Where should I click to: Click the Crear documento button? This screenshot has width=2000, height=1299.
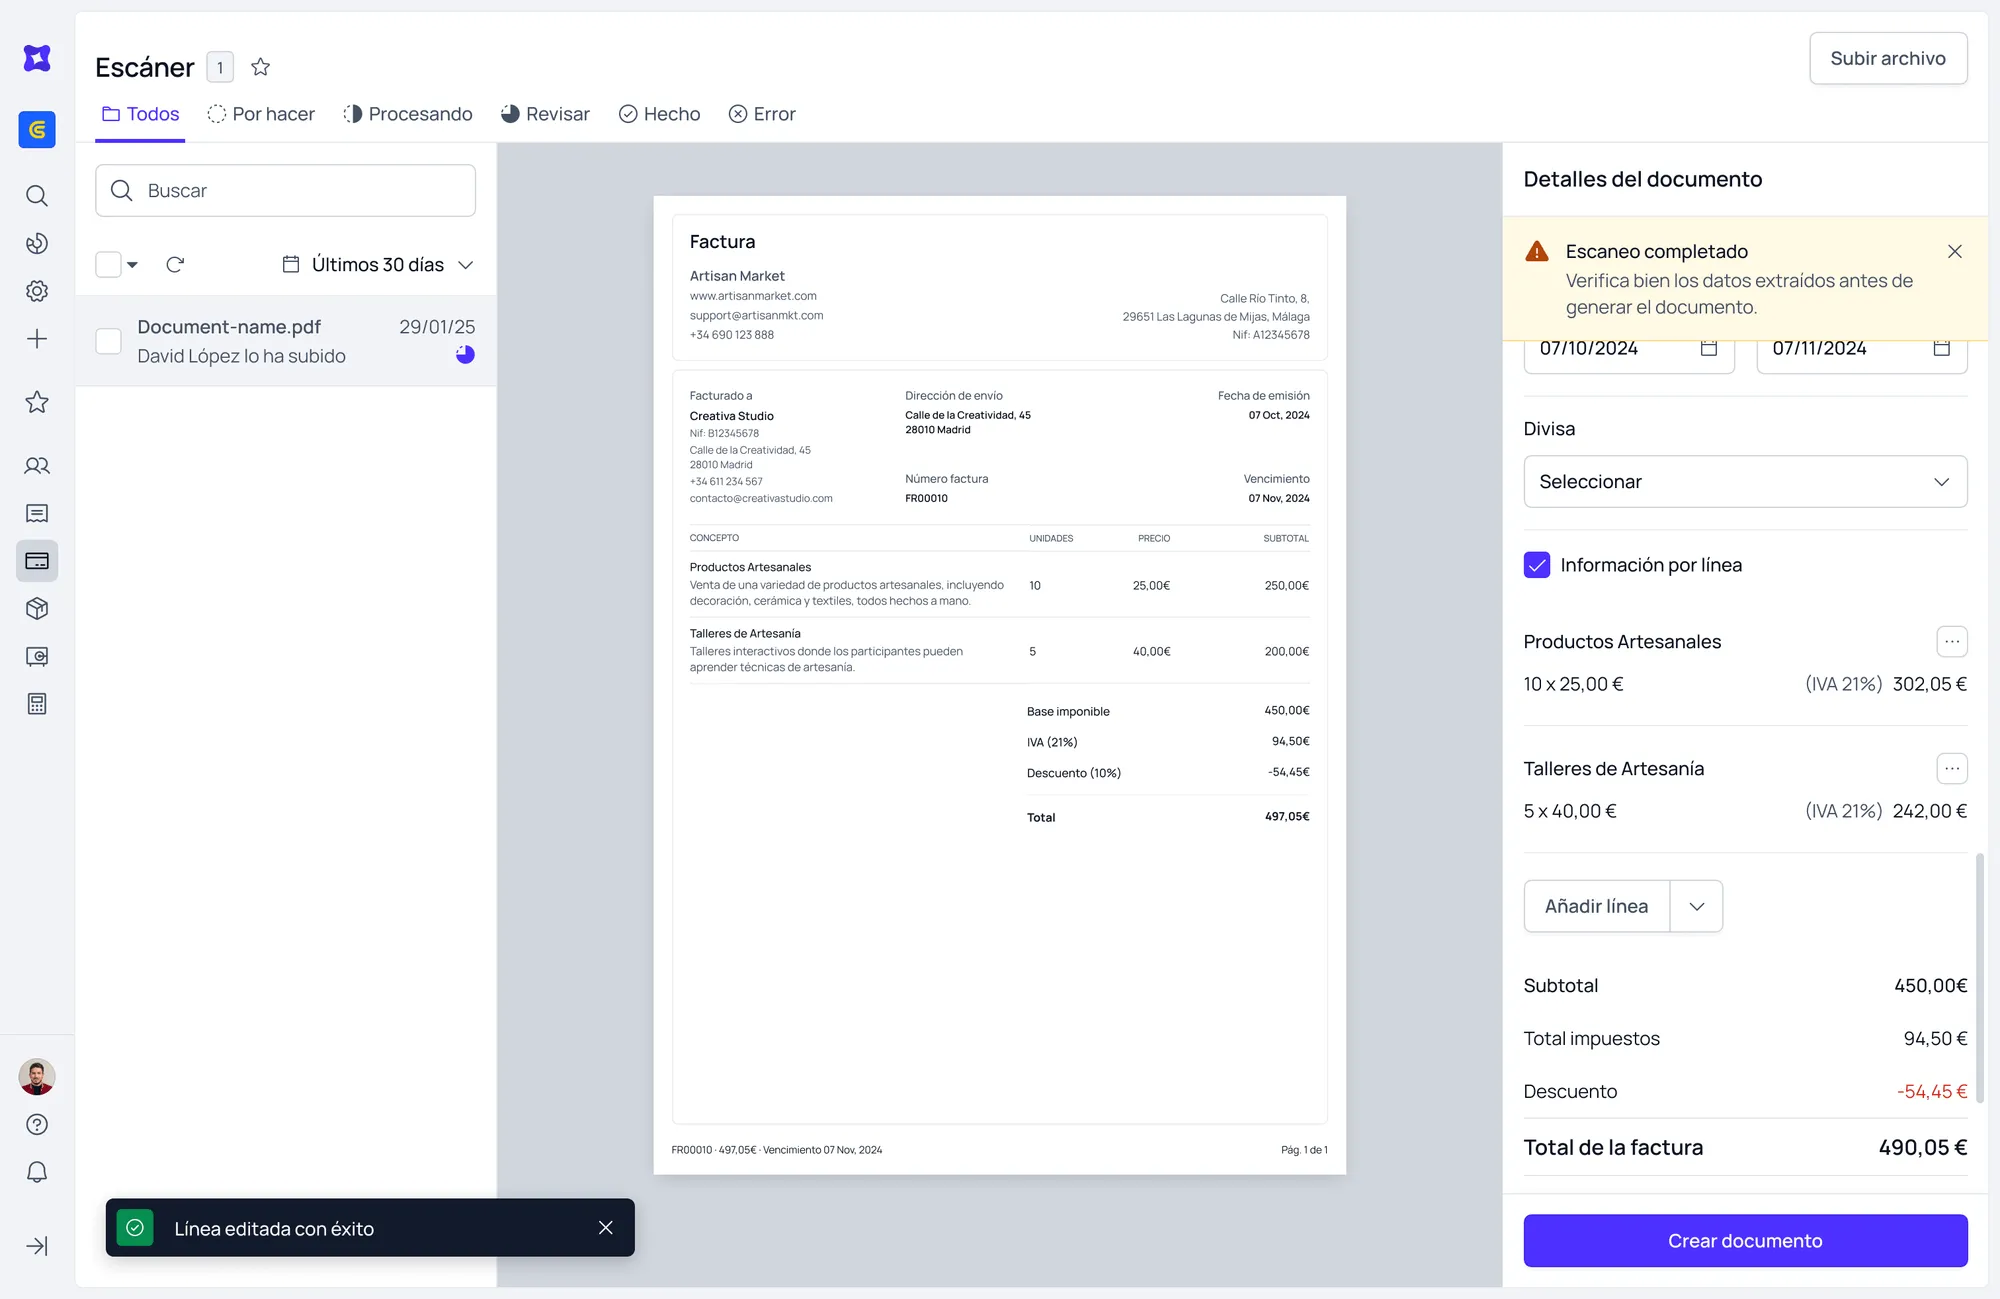tap(1746, 1241)
